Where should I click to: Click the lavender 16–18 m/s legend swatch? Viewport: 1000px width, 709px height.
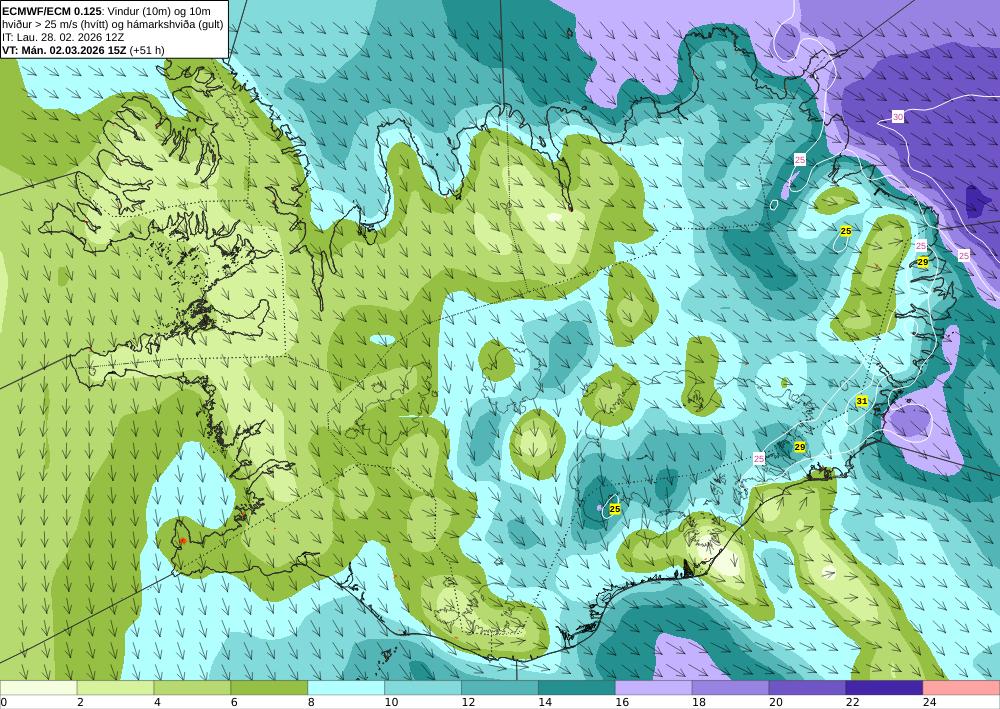tap(654, 688)
